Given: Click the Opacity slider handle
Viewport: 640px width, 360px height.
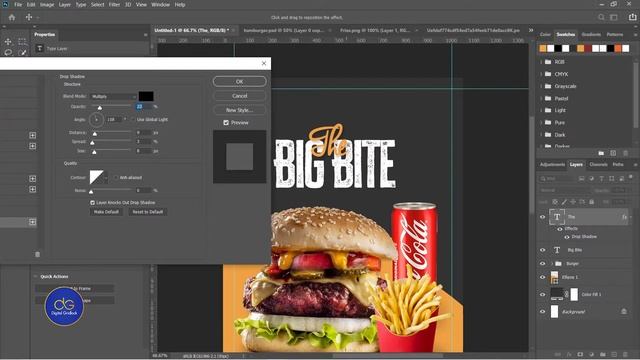Looking at the screenshot, I should pos(100,108).
